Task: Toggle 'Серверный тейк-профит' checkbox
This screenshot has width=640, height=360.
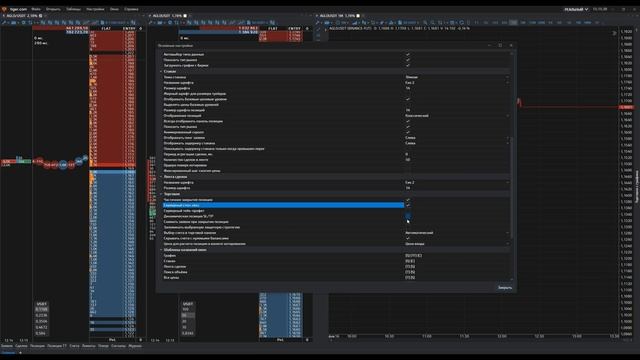Action: 407,211
